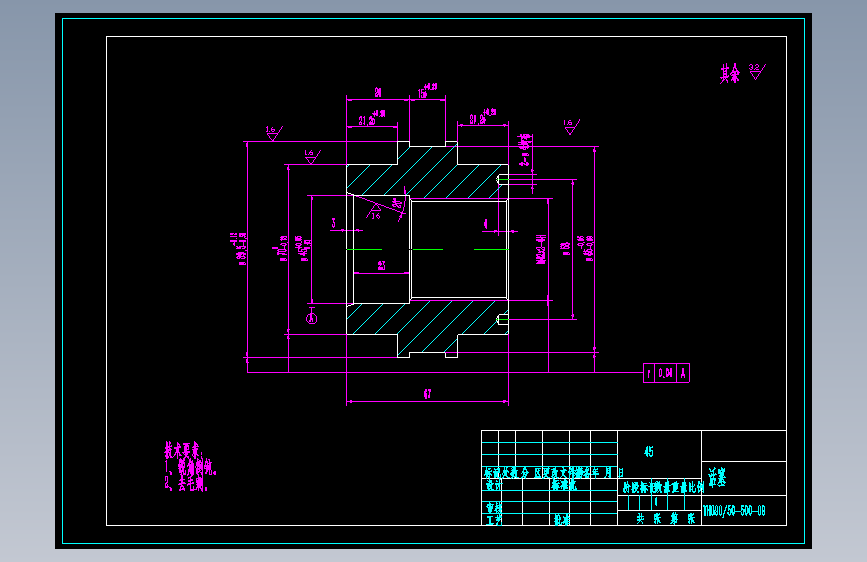Click the 批准 cell in title block

[562, 519]
